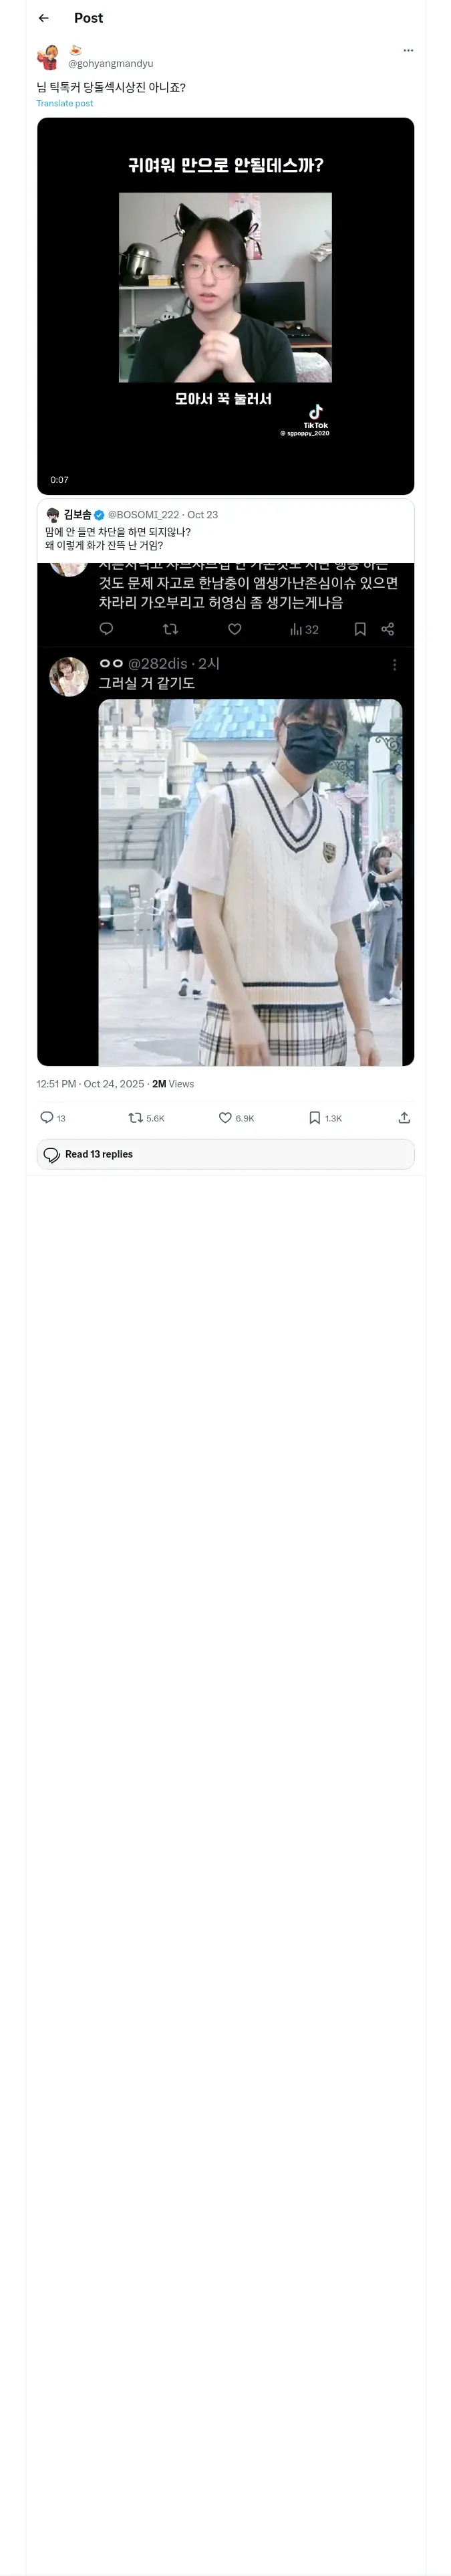This screenshot has height=2576, width=451.
Task: Click the vertical dots beside @282dis
Action: (394, 665)
